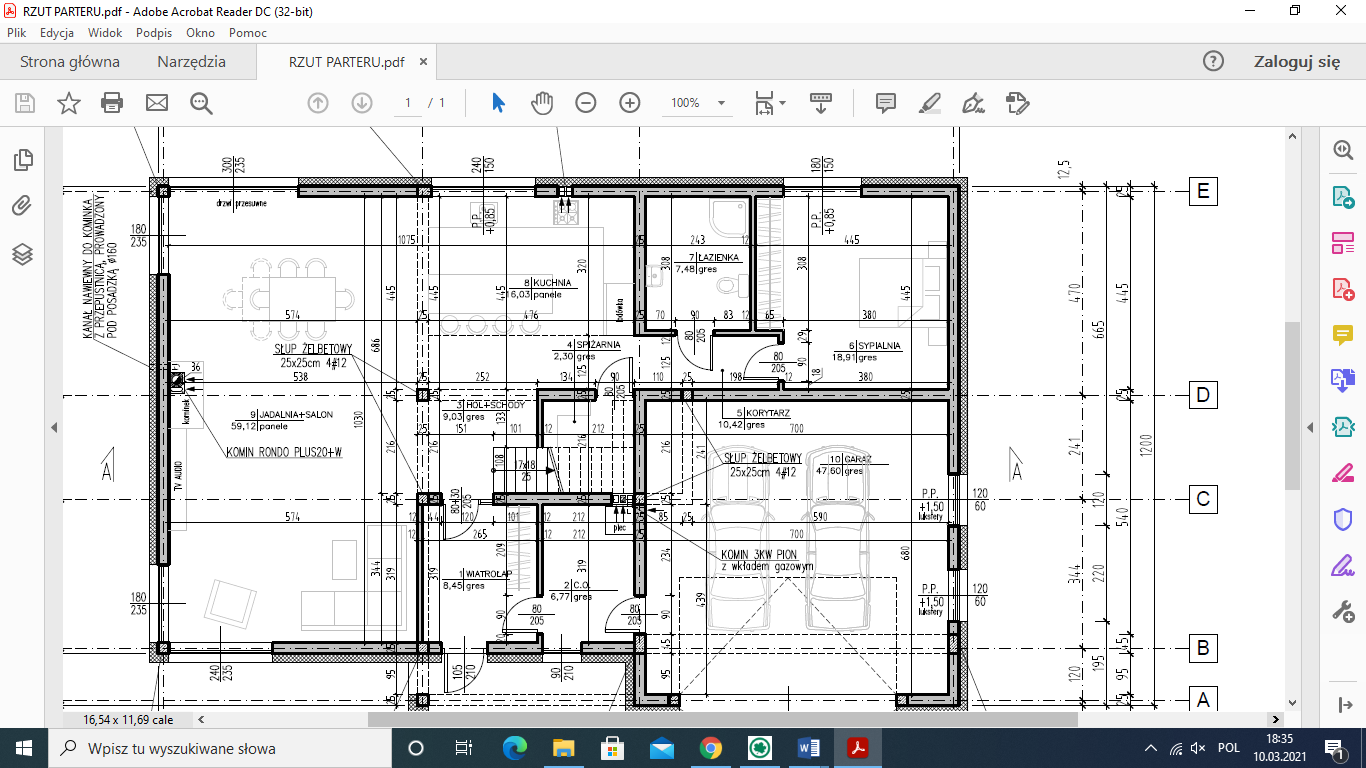Open File Explorer from taskbar
This screenshot has height=768, width=1366.
coord(564,748)
